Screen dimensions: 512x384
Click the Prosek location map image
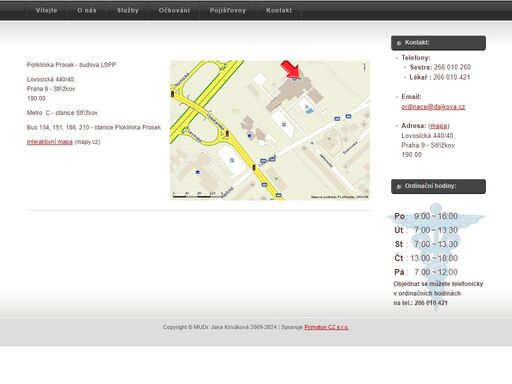coord(270,130)
